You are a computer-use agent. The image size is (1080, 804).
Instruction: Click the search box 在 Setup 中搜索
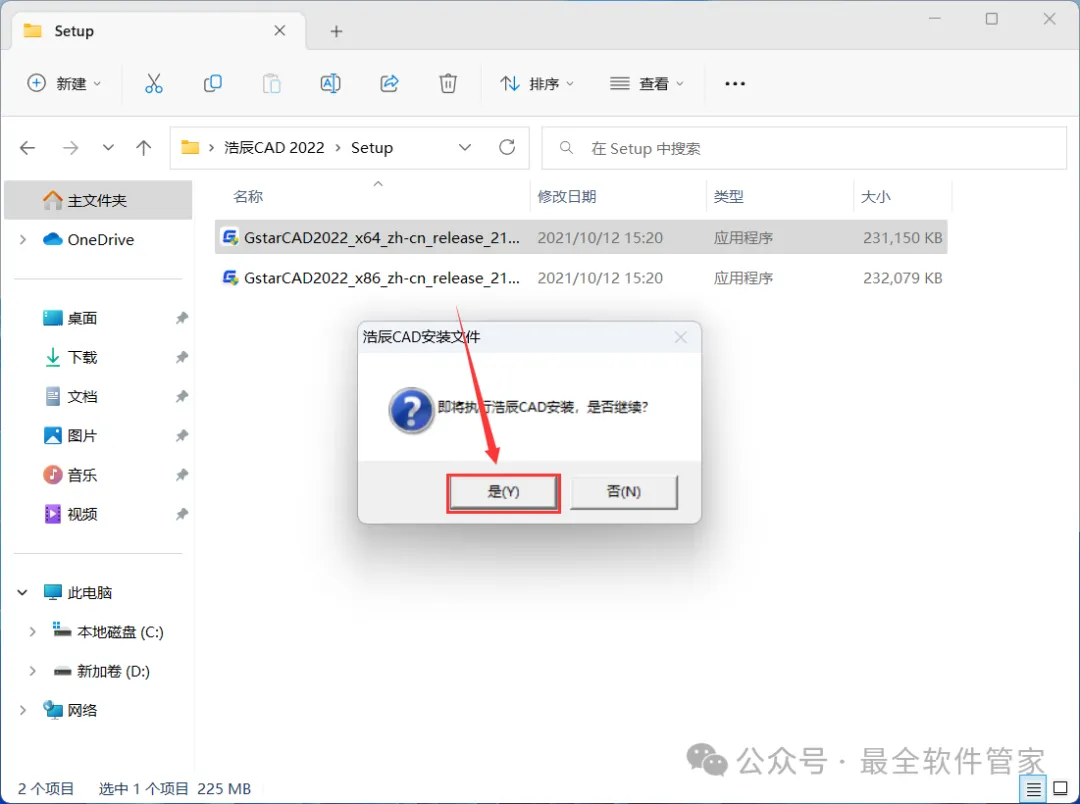point(804,147)
